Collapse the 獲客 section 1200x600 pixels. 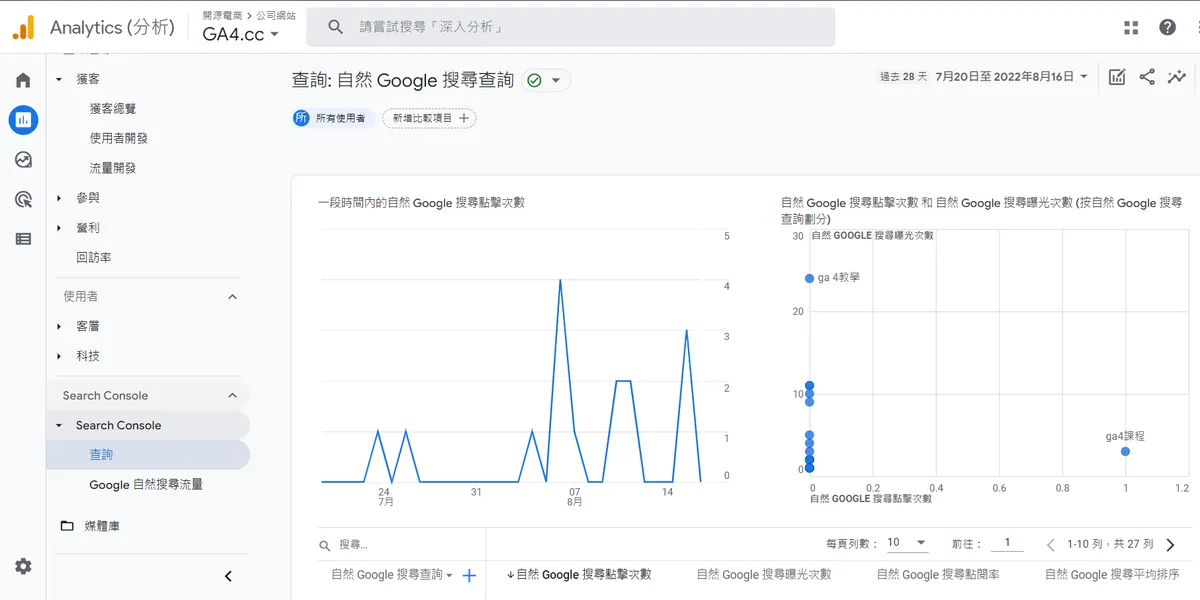pyautogui.click(x=59, y=79)
